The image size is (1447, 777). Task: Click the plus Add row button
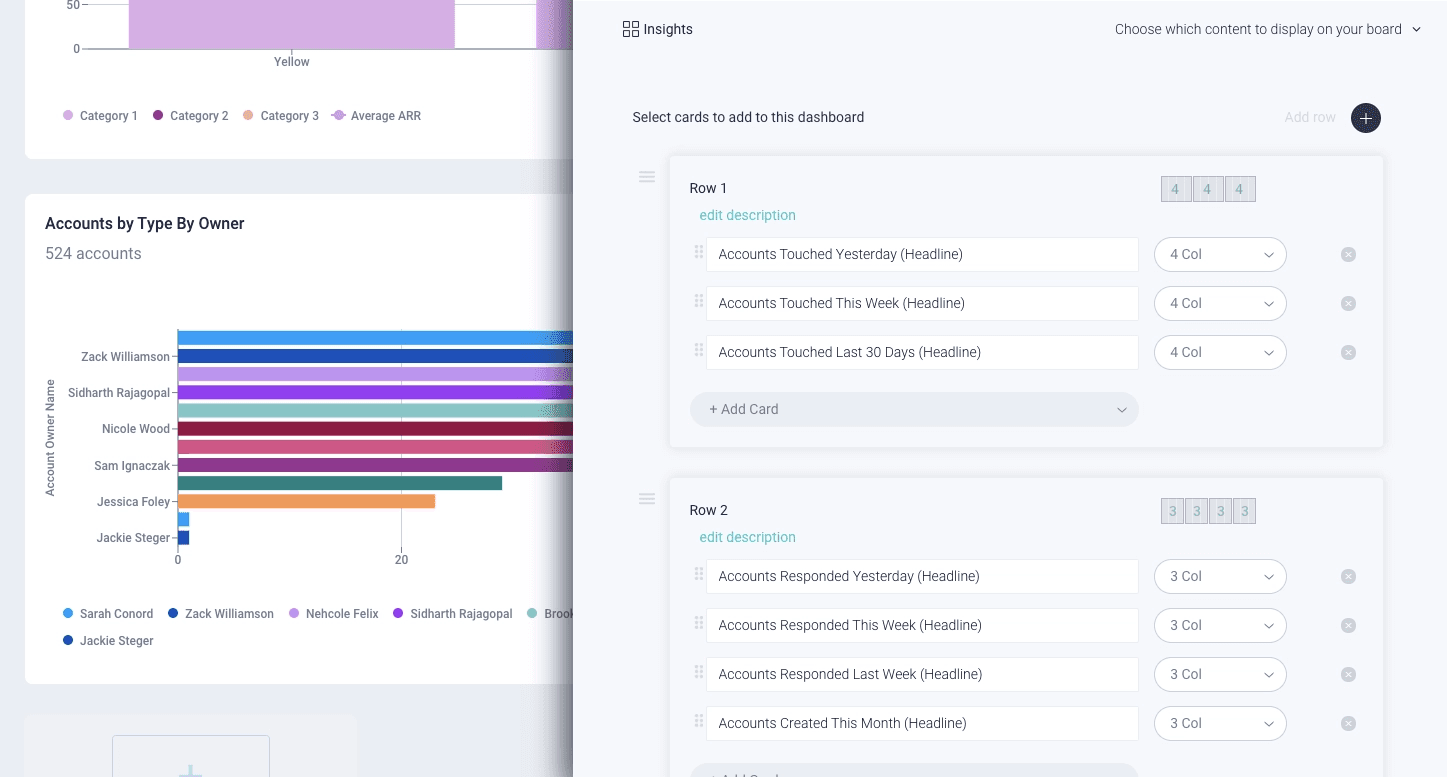(1365, 117)
